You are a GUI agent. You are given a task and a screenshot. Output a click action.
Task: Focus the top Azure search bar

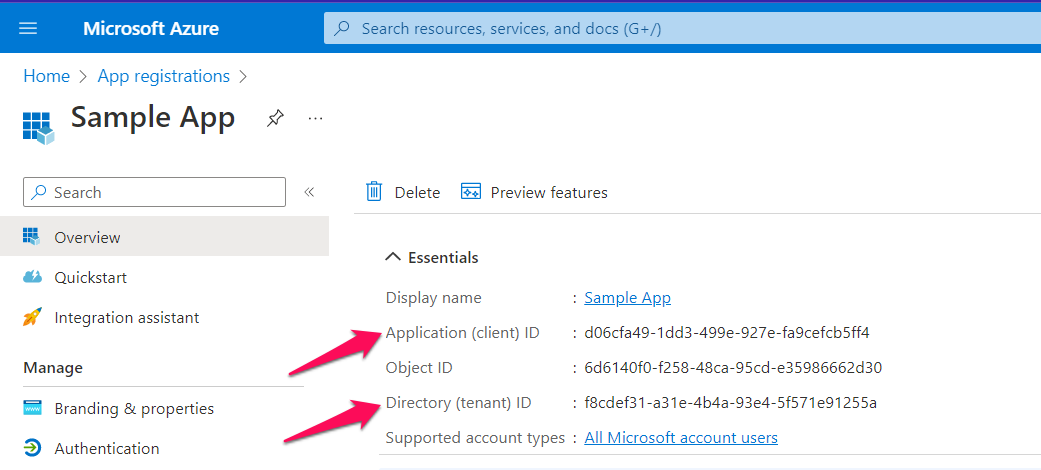click(680, 28)
